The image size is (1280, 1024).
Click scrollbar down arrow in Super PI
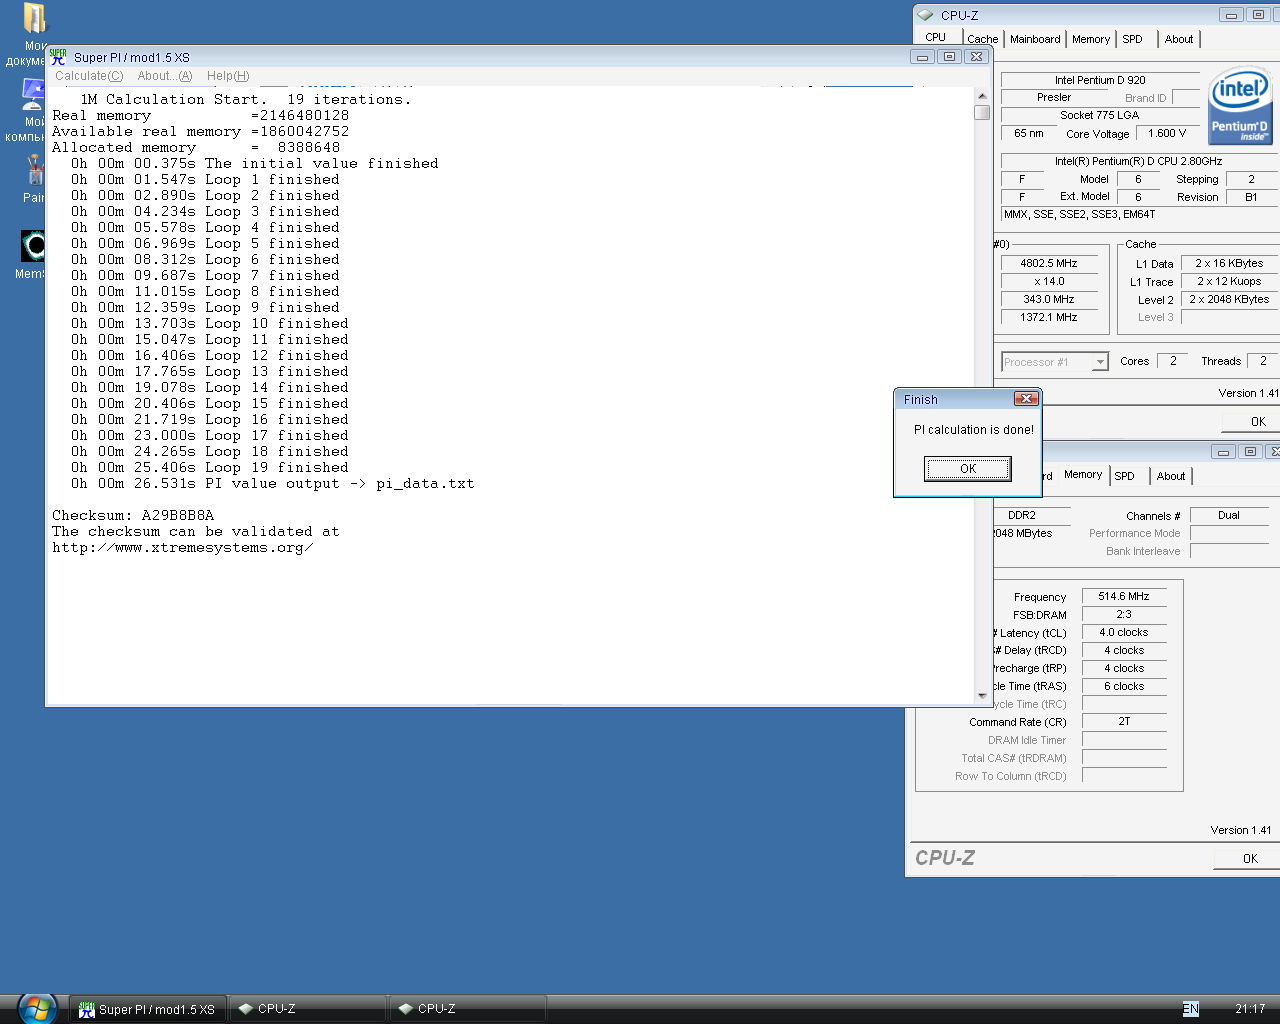click(x=982, y=695)
